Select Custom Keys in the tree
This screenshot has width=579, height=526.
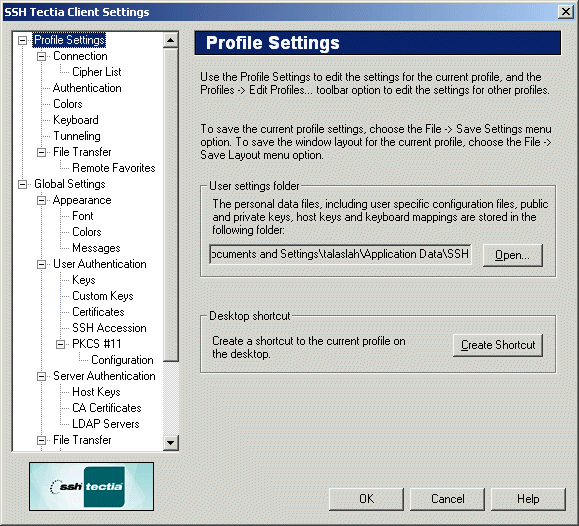coord(103,296)
